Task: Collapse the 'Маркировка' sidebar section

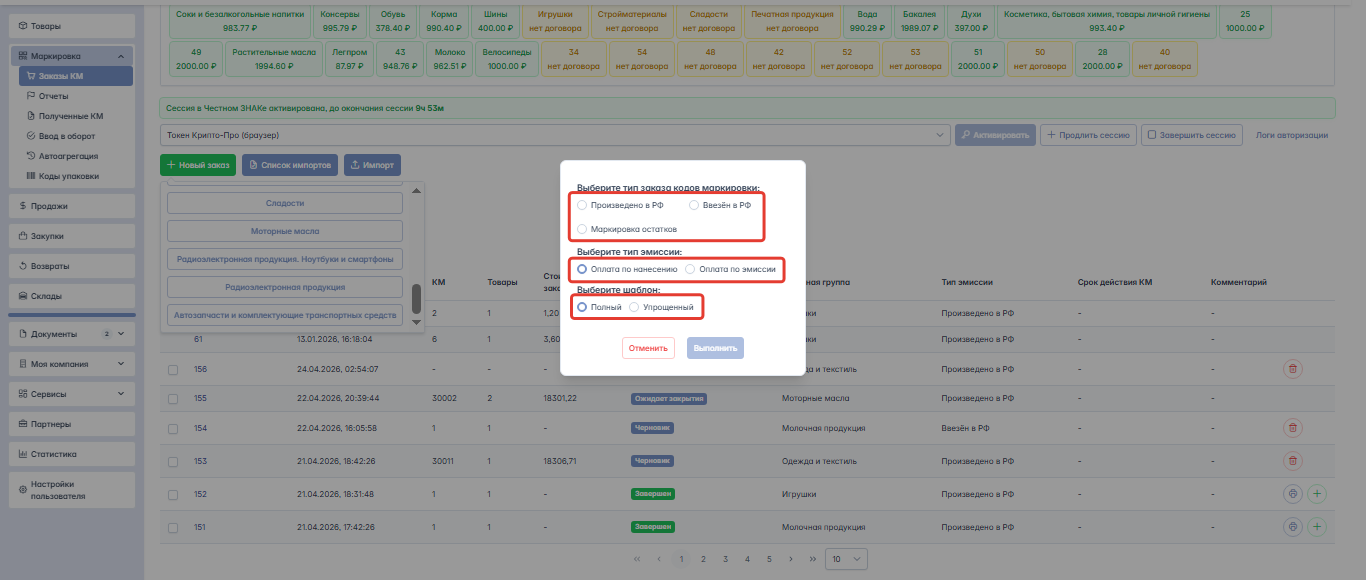Action: (72, 57)
